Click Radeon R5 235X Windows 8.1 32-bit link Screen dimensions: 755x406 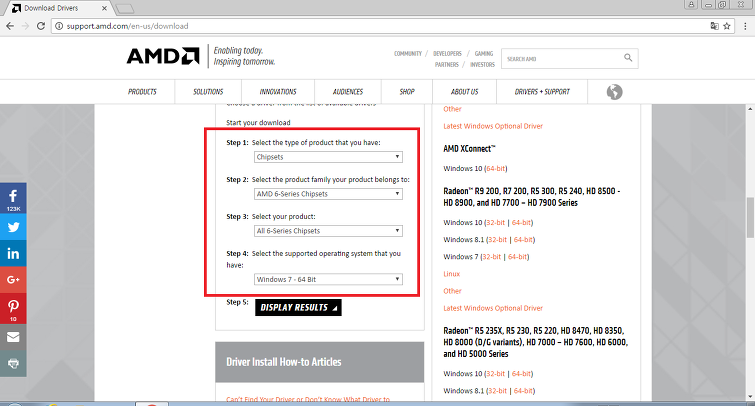[x=497, y=391]
